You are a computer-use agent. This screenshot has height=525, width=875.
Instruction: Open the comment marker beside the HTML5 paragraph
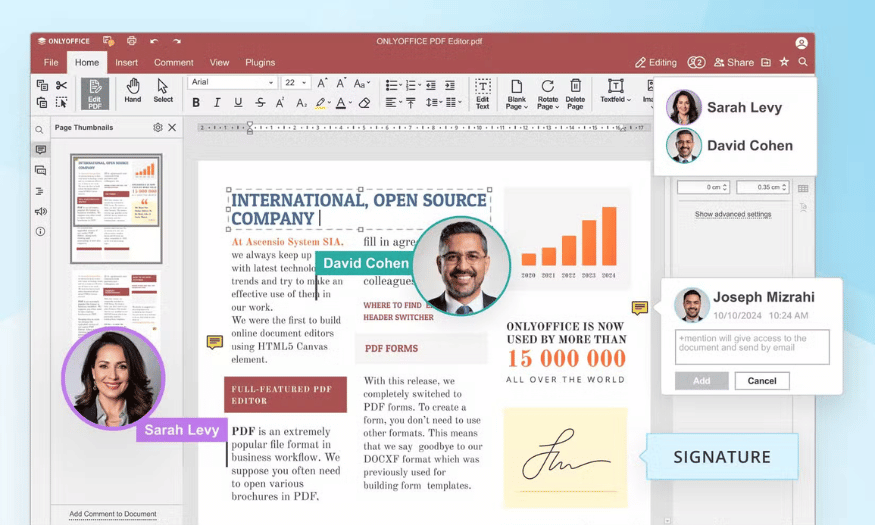point(215,341)
